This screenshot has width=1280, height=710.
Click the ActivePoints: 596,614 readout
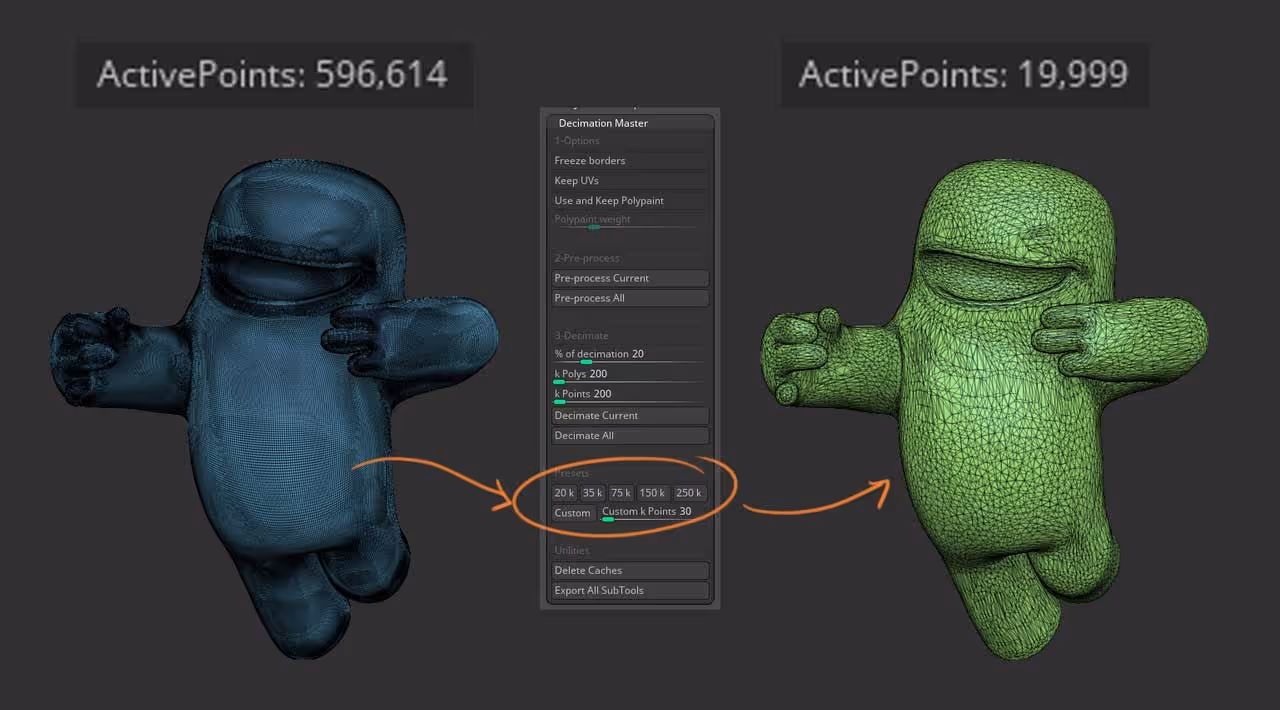(x=272, y=74)
